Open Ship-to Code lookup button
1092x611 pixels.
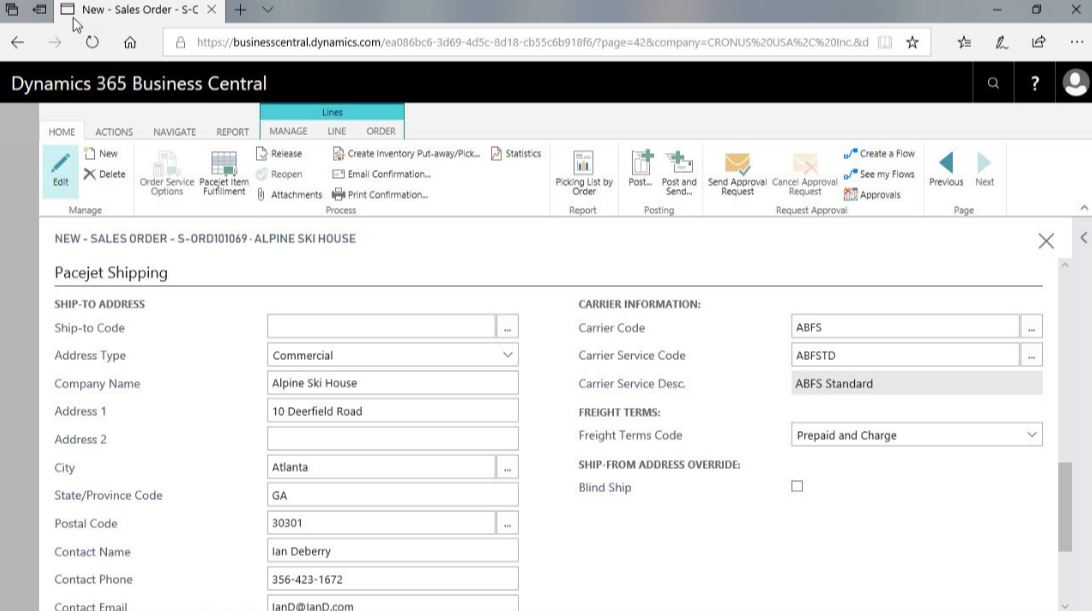click(508, 327)
